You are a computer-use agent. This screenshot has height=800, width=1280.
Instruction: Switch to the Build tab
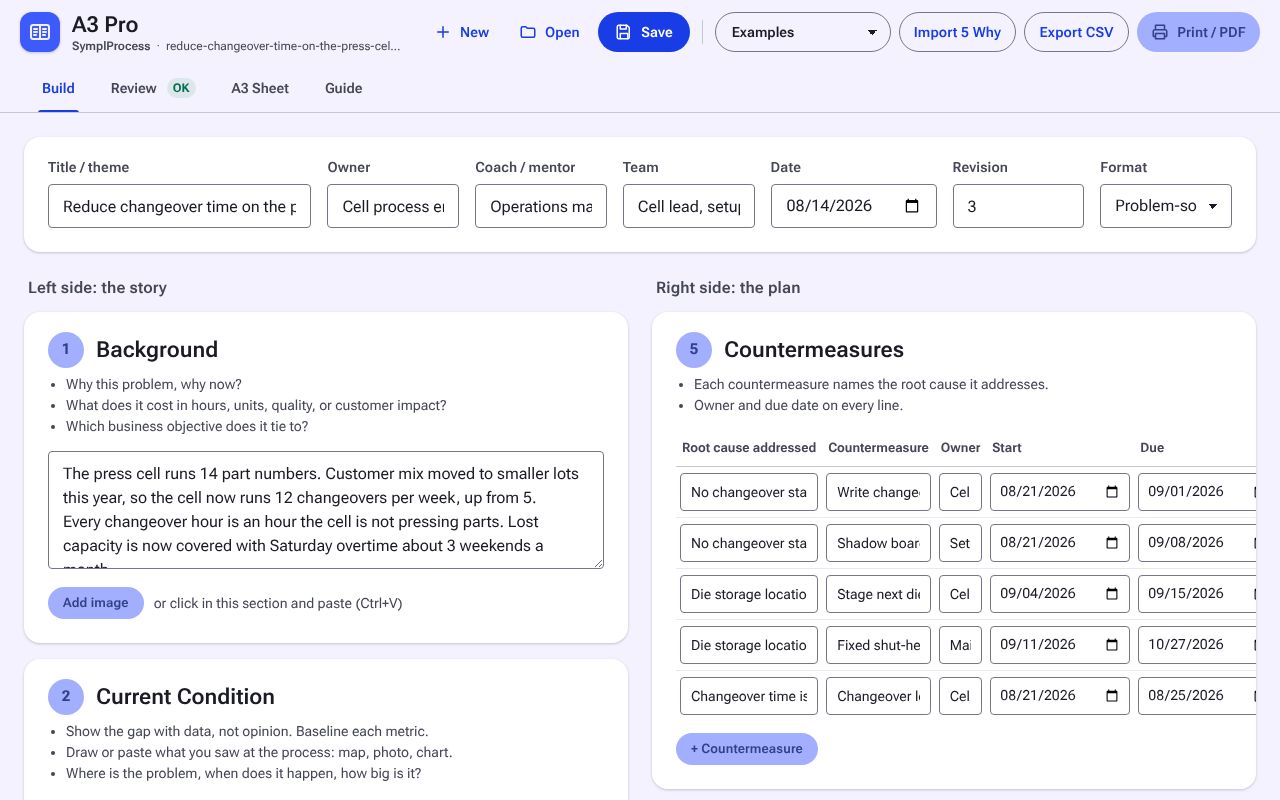click(58, 88)
